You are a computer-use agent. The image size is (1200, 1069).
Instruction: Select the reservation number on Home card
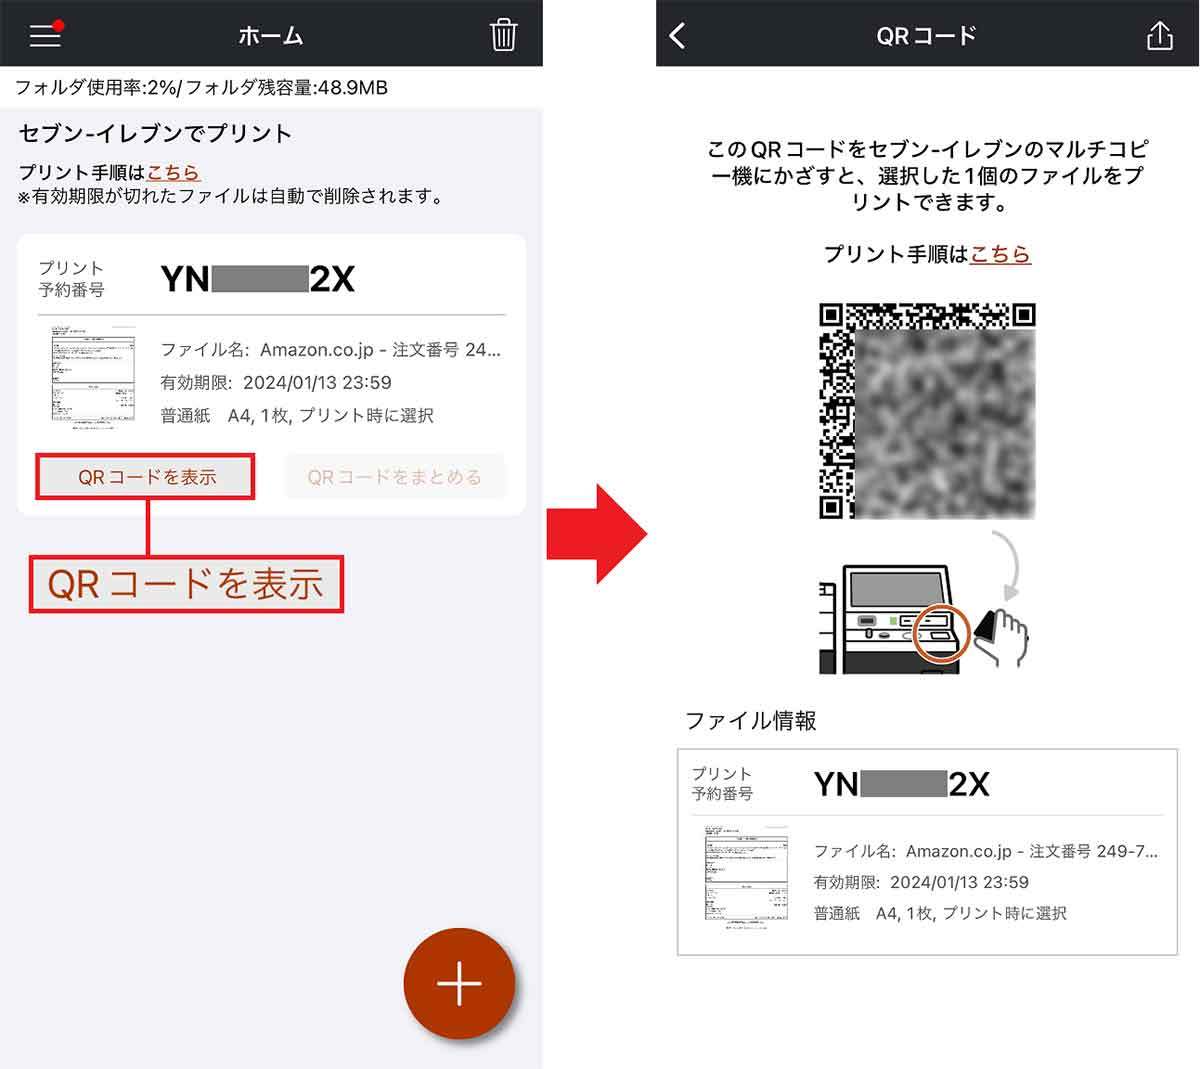(258, 279)
